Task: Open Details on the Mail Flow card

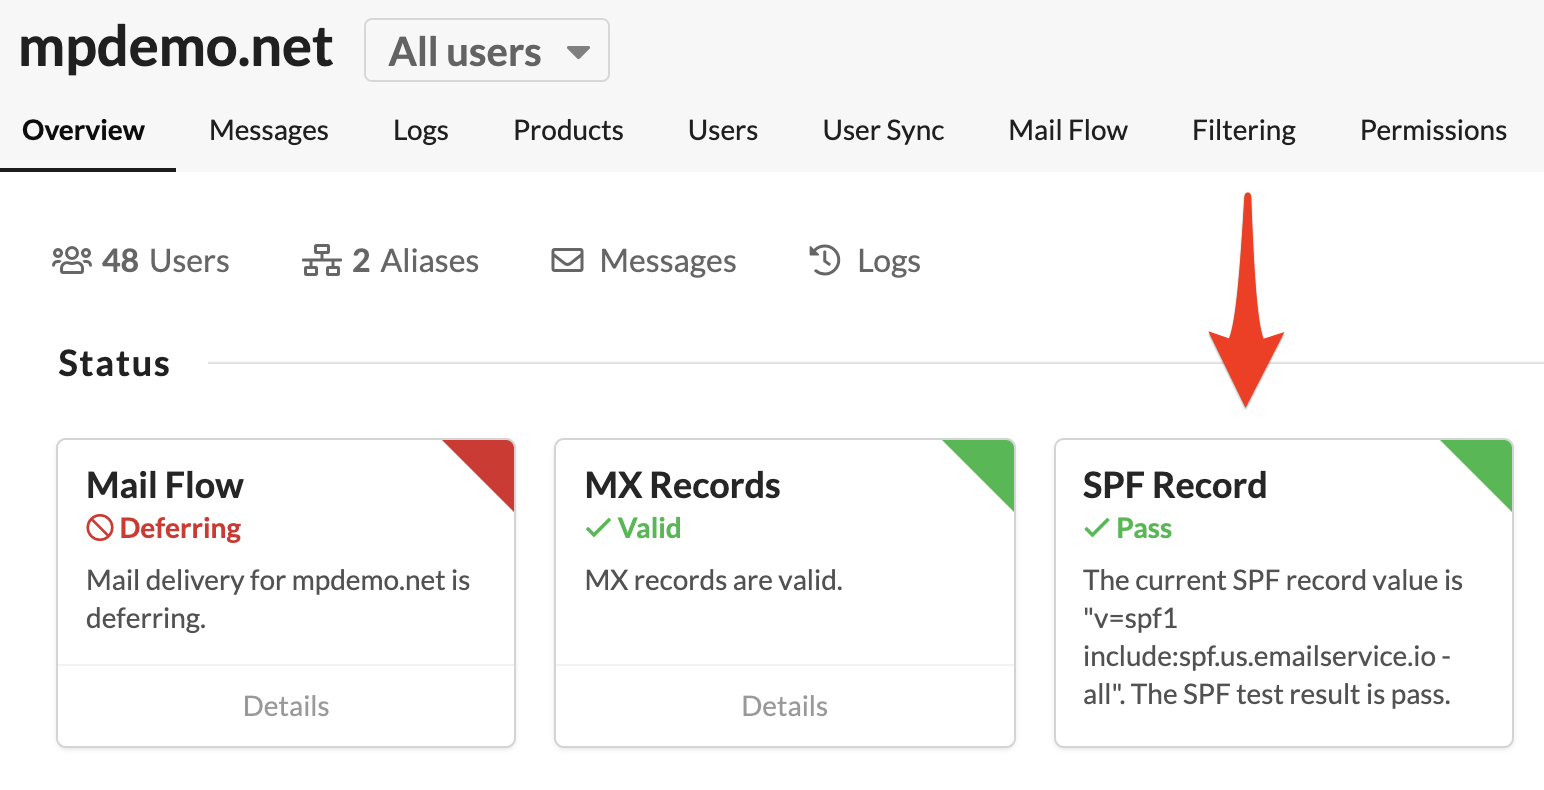Action: tap(286, 706)
